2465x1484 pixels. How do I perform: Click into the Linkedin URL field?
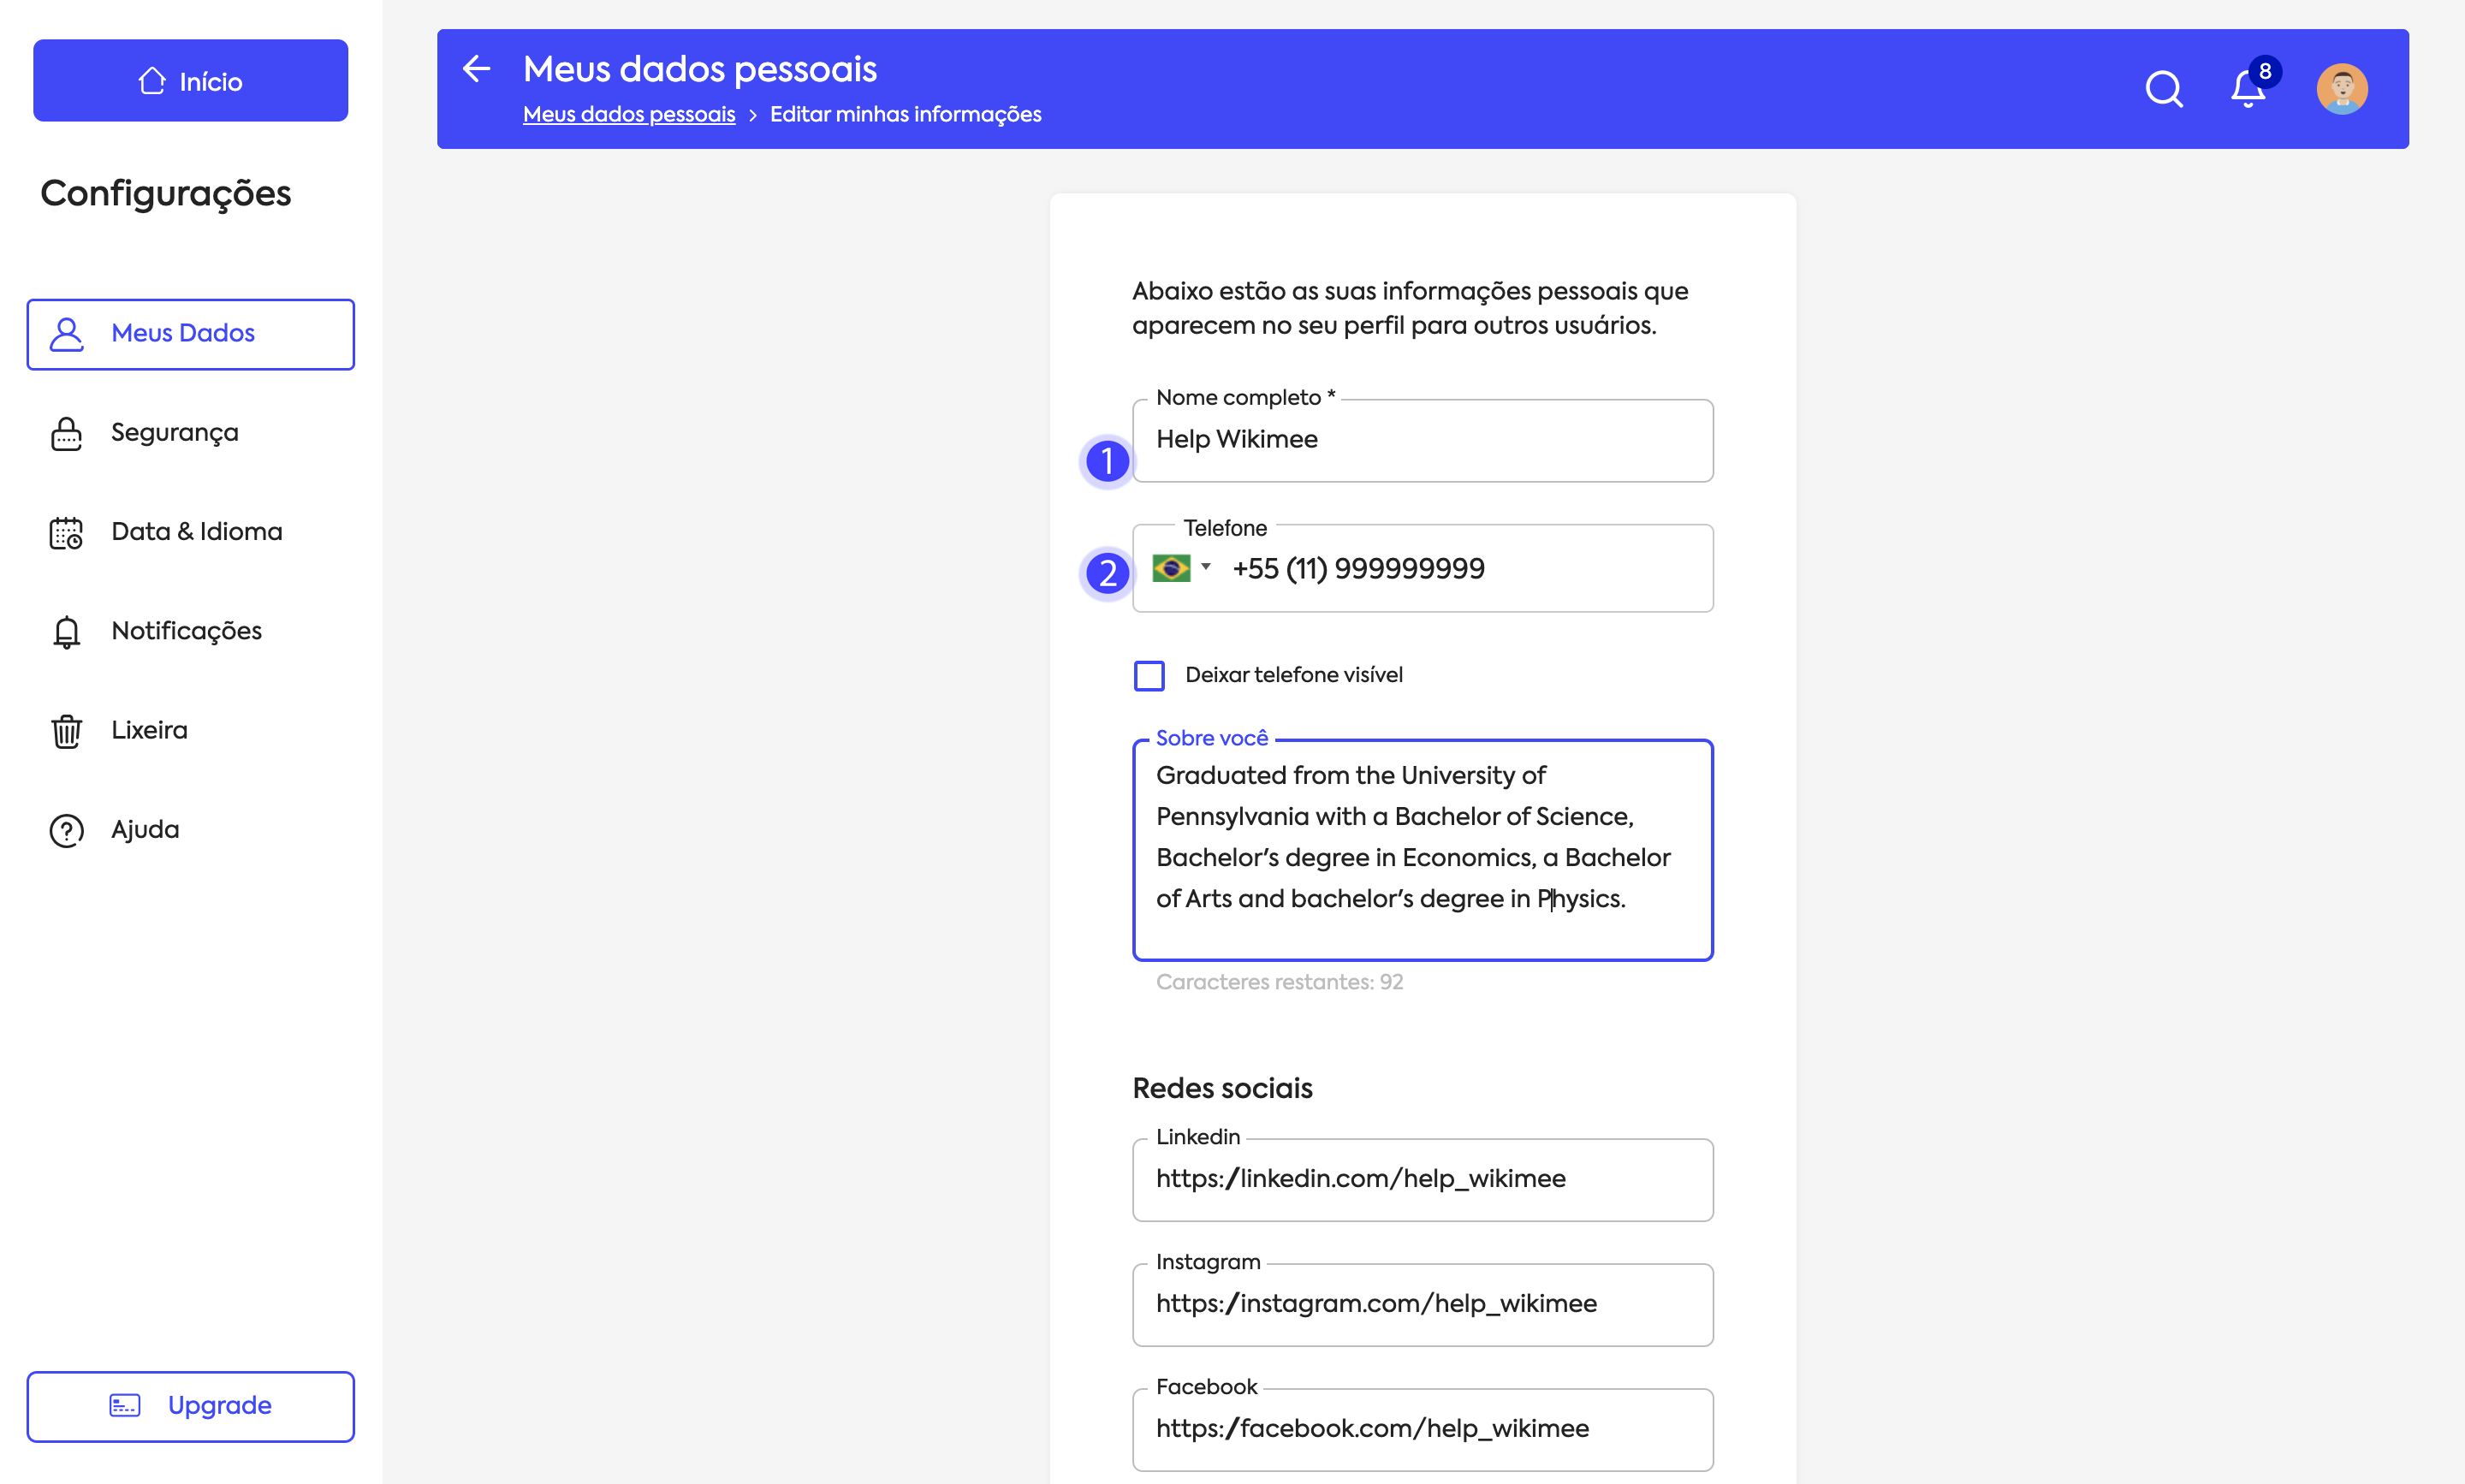1421,1179
